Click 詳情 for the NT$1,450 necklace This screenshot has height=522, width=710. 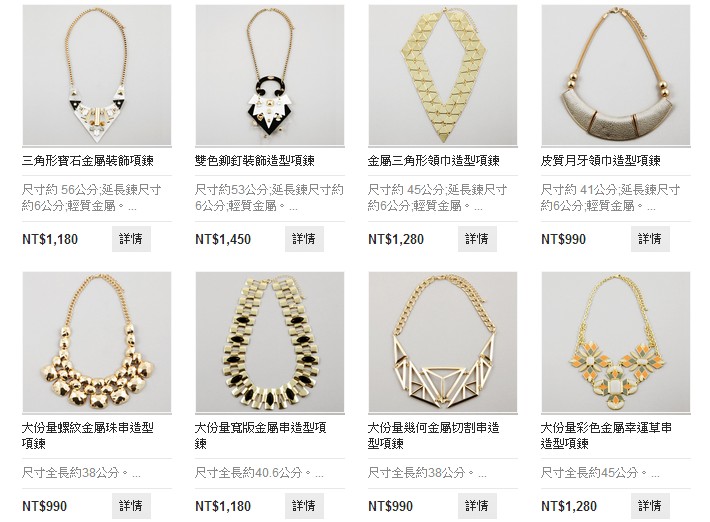click(304, 239)
